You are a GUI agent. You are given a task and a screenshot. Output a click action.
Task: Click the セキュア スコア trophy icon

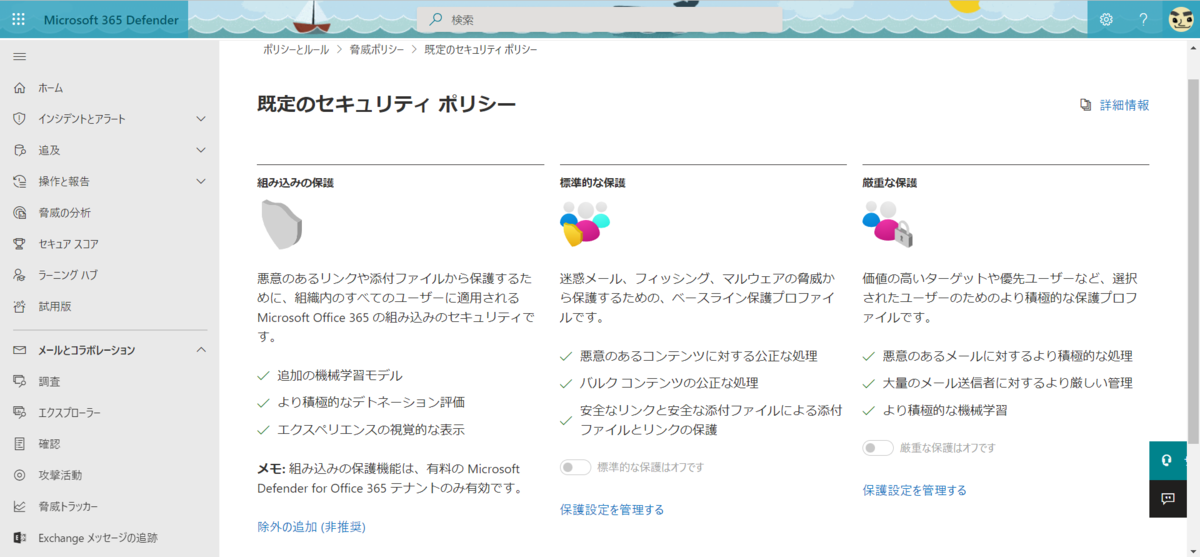[x=19, y=243]
